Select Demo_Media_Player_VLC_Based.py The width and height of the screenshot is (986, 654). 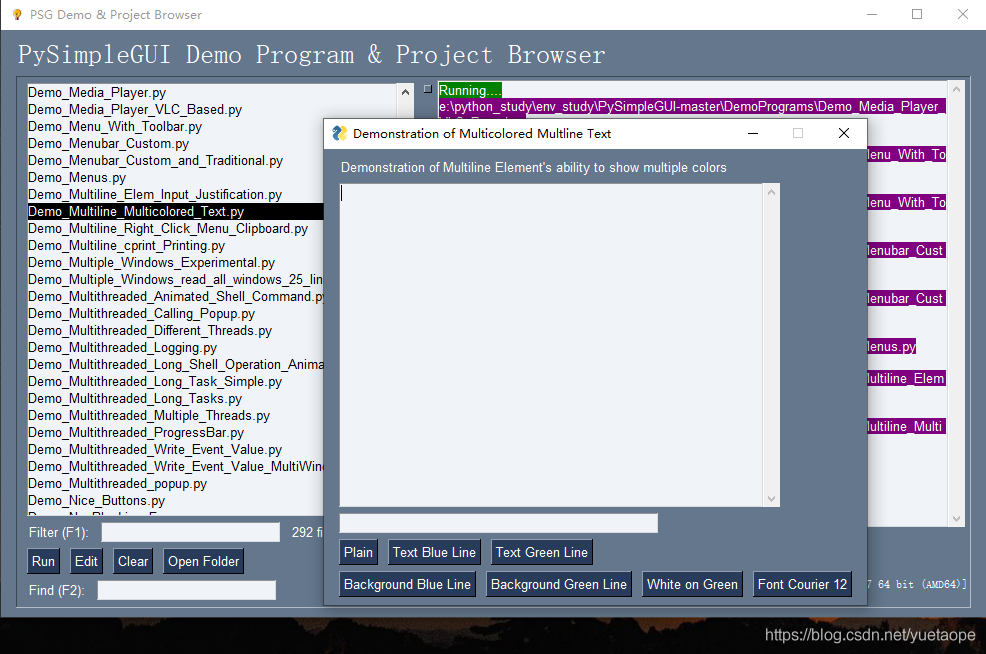(135, 109)
